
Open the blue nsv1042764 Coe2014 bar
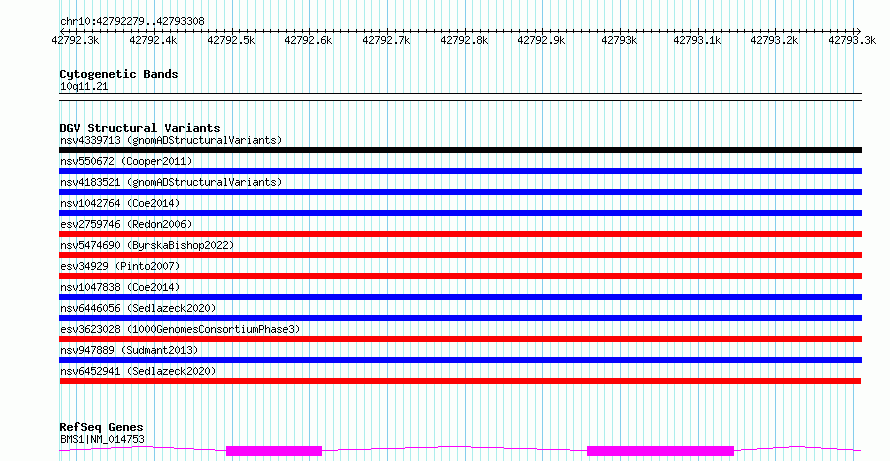click(460, 213)
